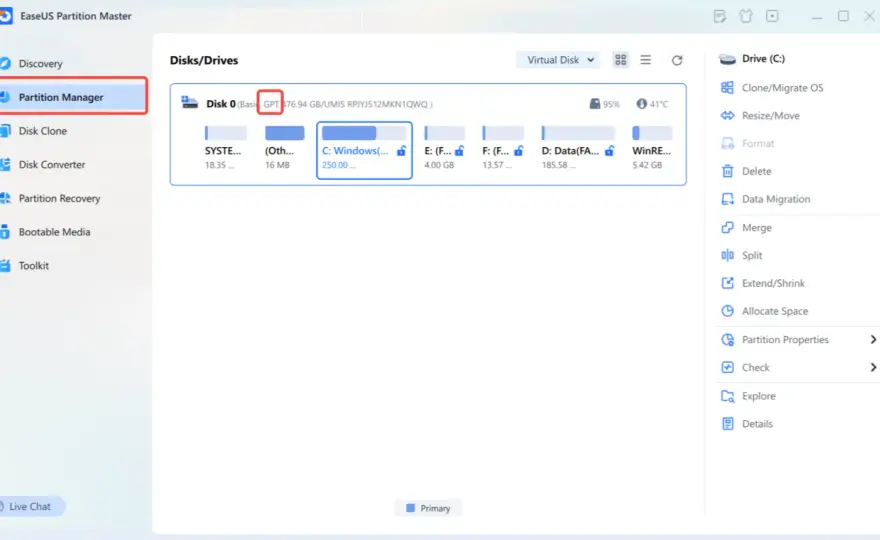Click the Discovery compass icon
The height and width of the screenshot is (540, 880).
(4, 63)
